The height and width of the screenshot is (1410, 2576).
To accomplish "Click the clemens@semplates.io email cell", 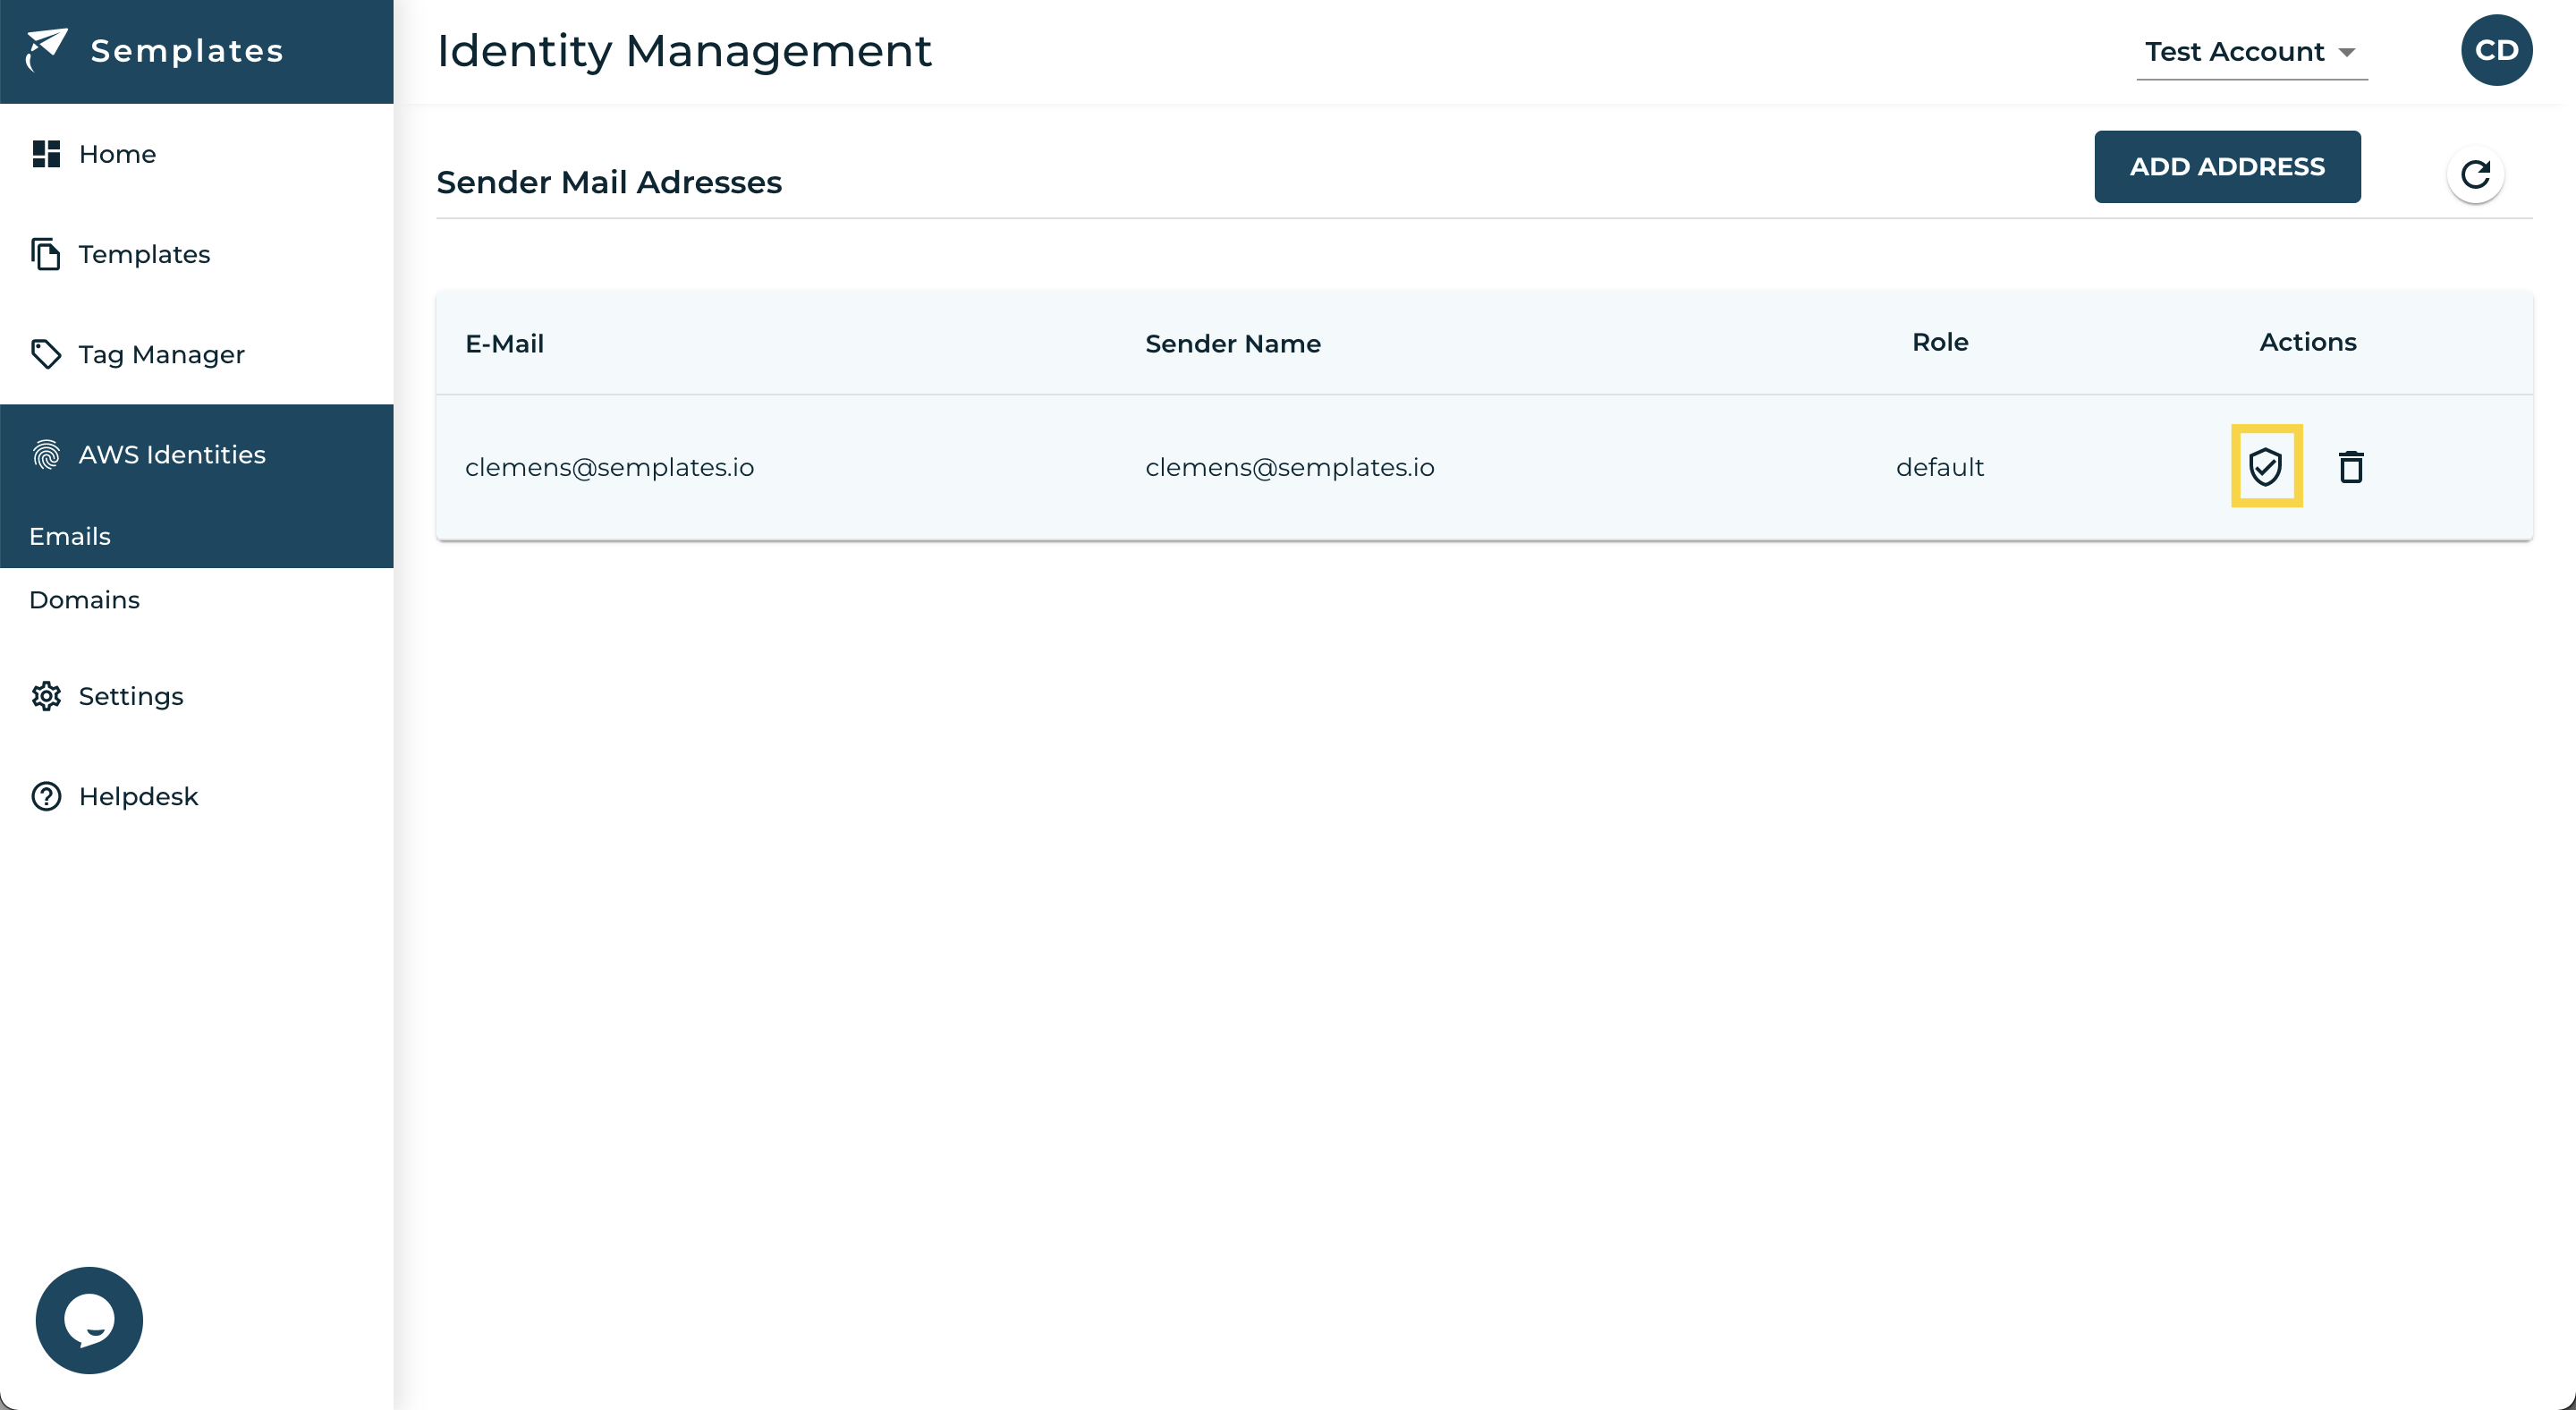I will point(609,467).
